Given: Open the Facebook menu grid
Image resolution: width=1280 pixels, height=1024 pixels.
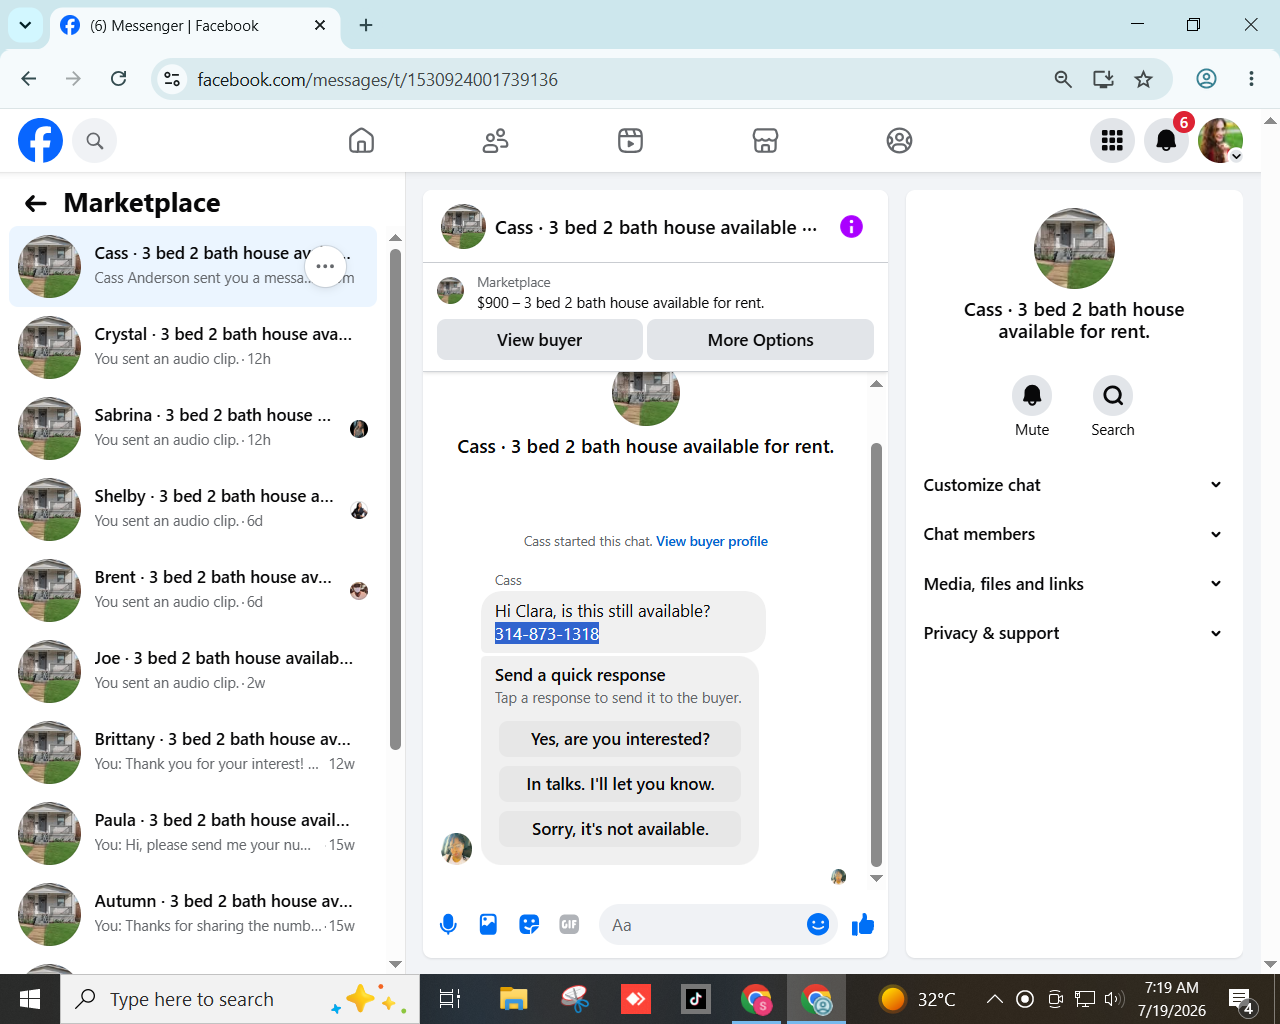Looking at the screenshot, I should 1112,141.
